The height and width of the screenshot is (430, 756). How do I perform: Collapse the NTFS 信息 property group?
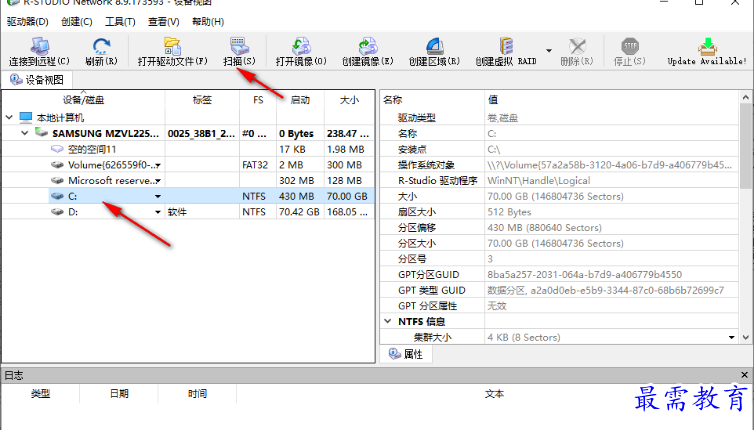tap(388, 321)
